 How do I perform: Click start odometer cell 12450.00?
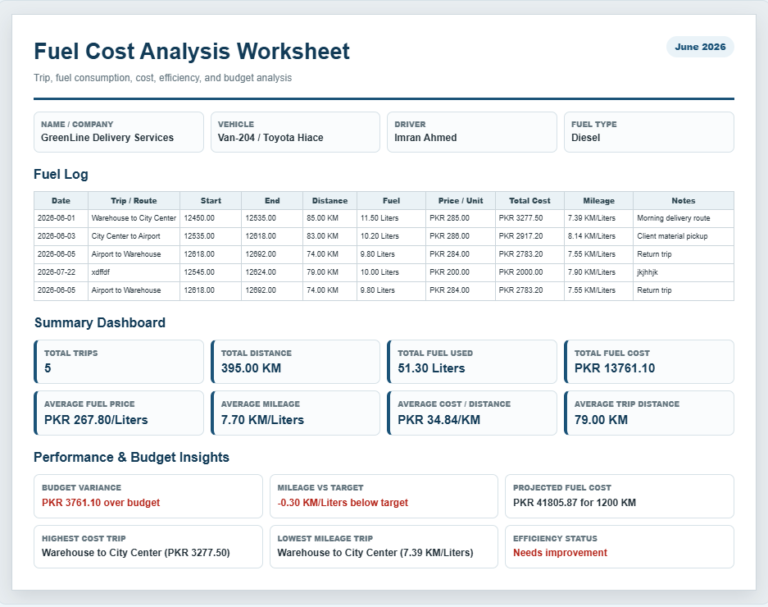click(211, 219)
